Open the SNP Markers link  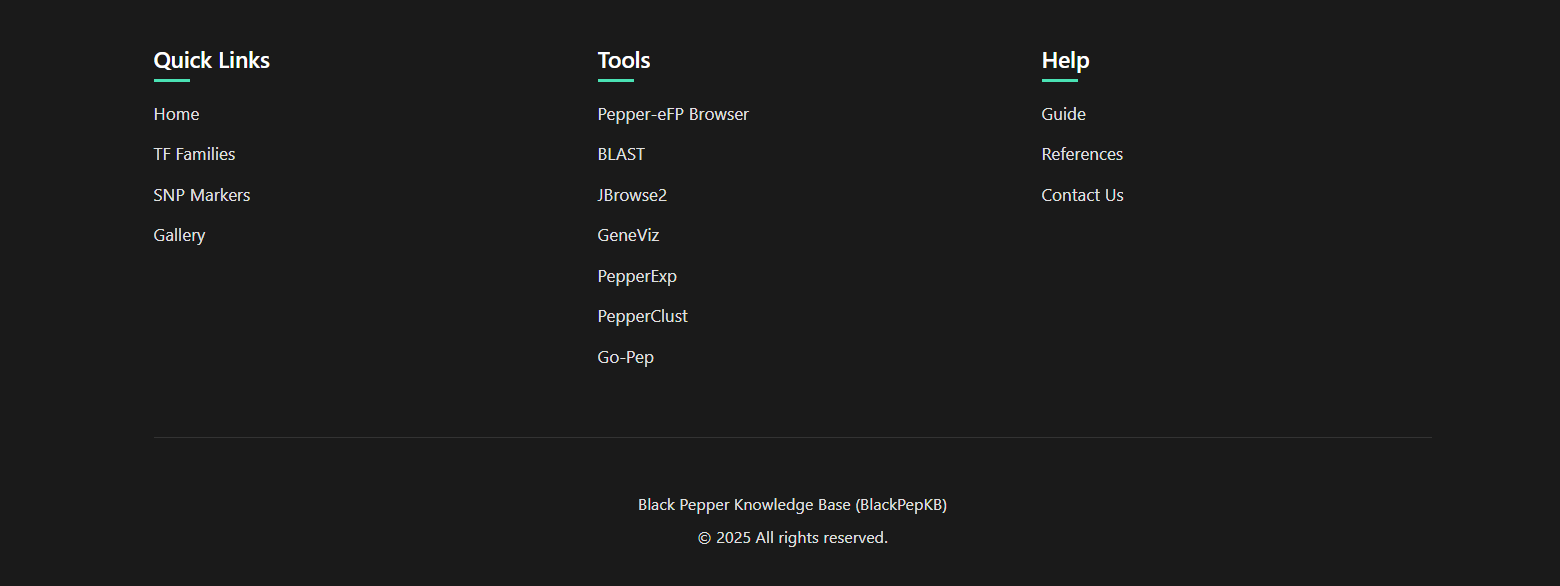point(202,195)
